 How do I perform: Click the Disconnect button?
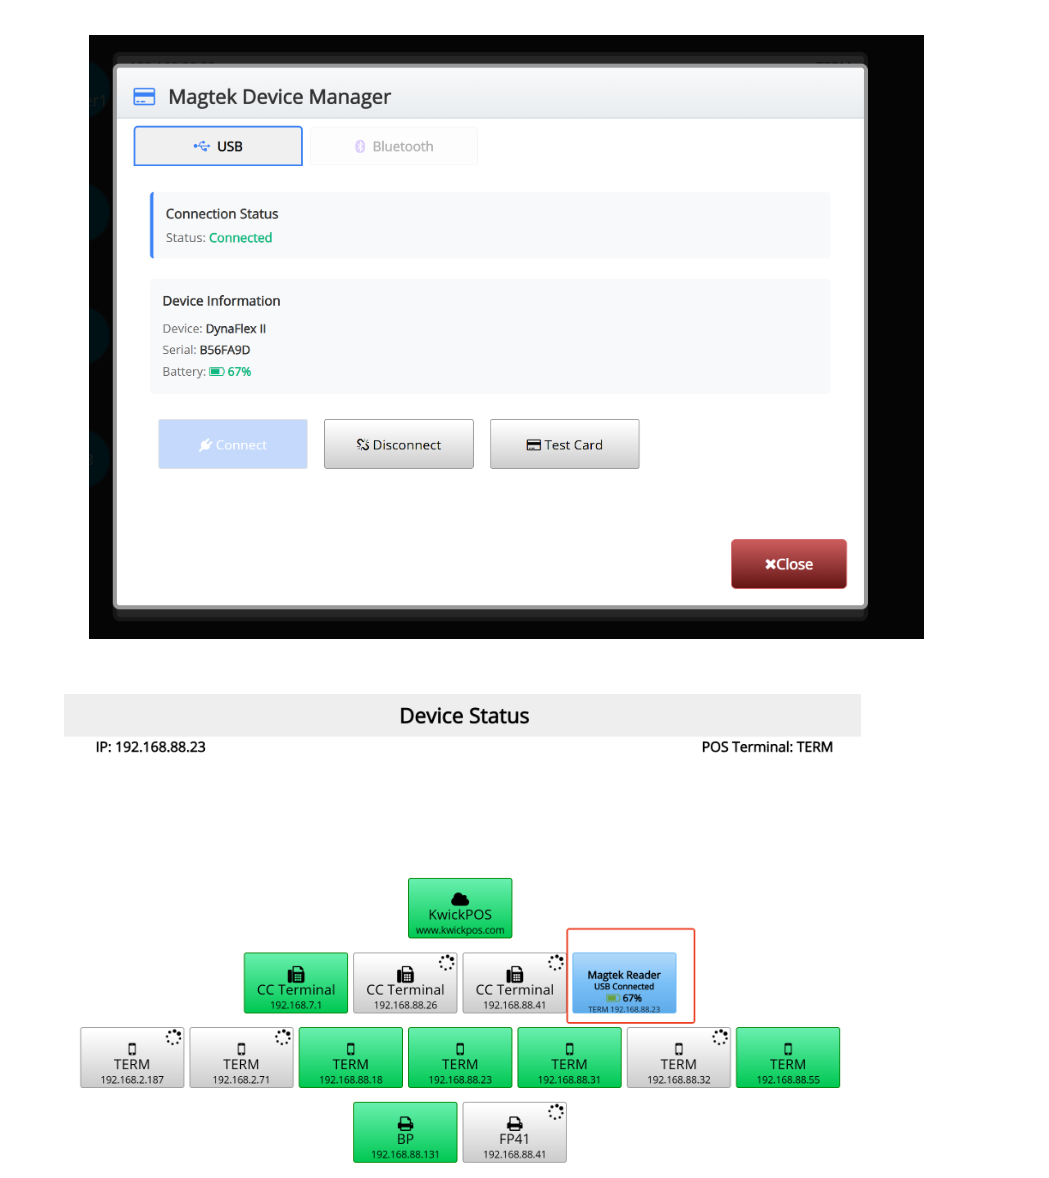(399, 444)
